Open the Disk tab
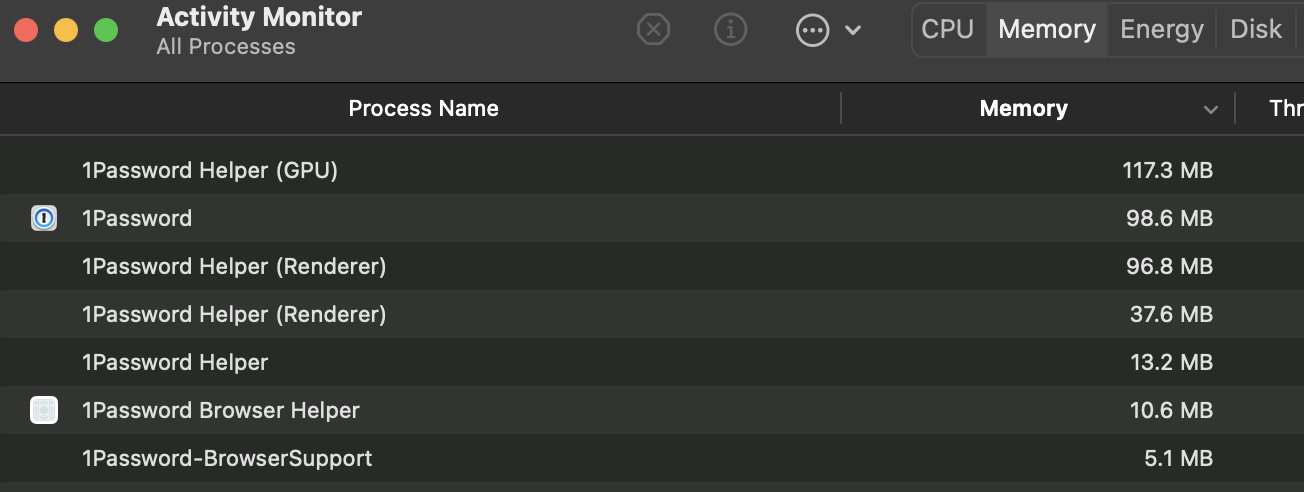The height and width of the screenshot is (492, 1304). click(x=1256, y=30)
